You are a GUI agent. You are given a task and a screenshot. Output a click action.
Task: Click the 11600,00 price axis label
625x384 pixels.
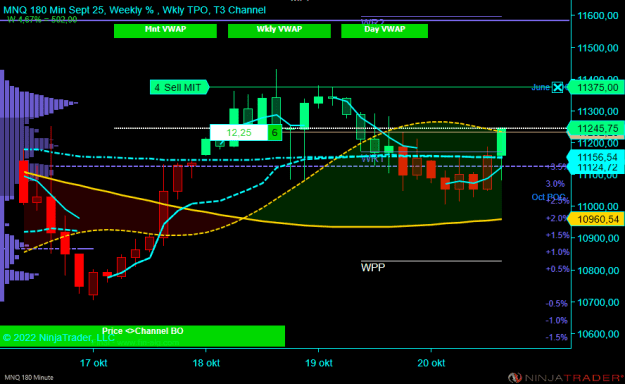tap(598, 16)
